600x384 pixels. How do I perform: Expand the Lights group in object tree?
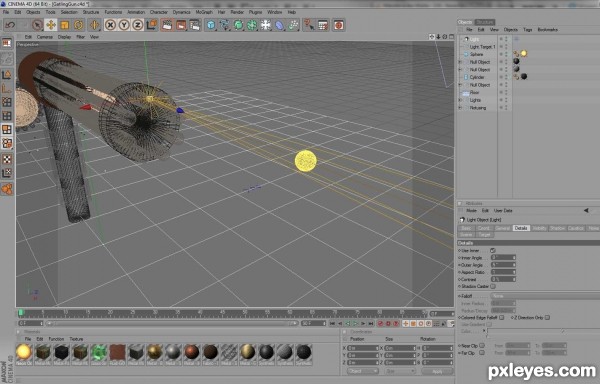(460, 100)
